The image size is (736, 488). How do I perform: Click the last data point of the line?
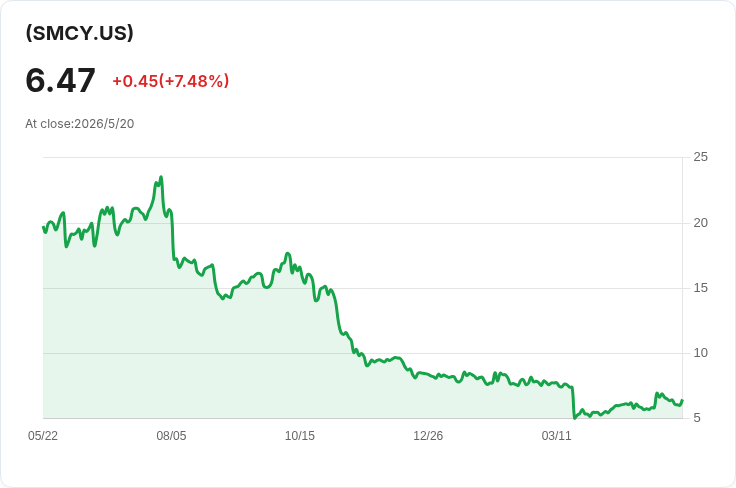(x=682, y=400)
